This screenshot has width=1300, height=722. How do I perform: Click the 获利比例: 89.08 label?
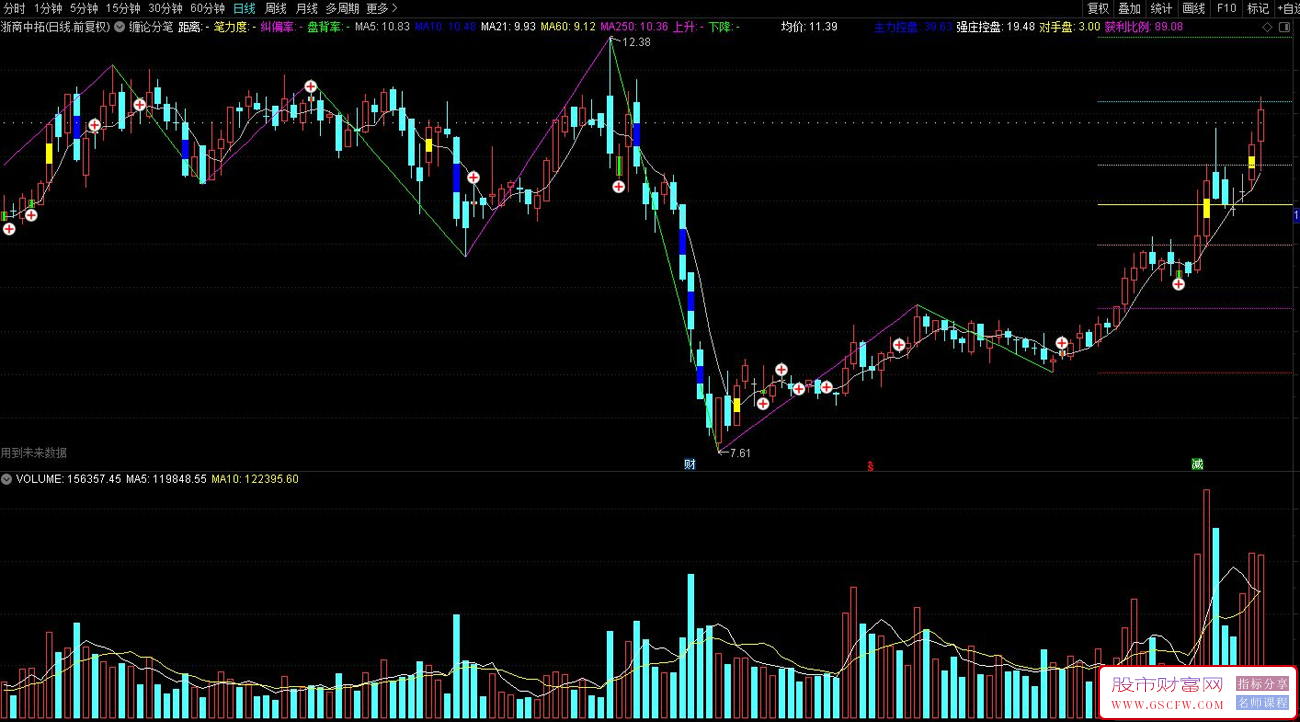click(1143, 27)
